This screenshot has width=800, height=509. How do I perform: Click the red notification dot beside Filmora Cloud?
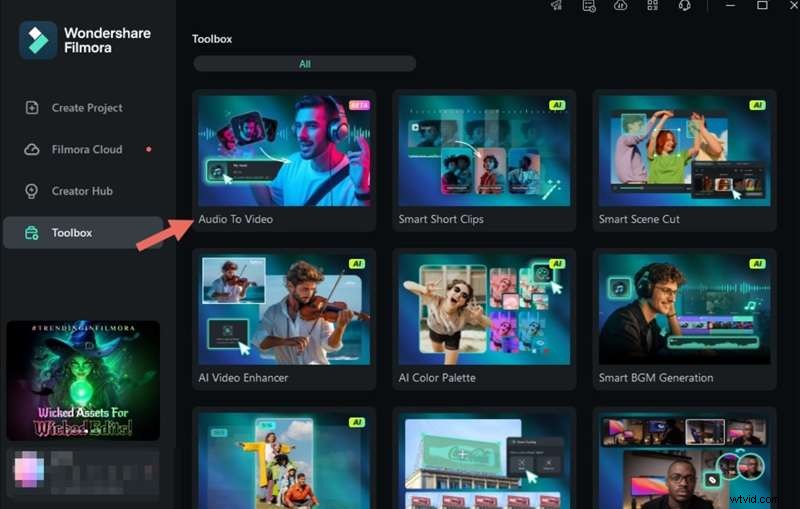[148, 149]
